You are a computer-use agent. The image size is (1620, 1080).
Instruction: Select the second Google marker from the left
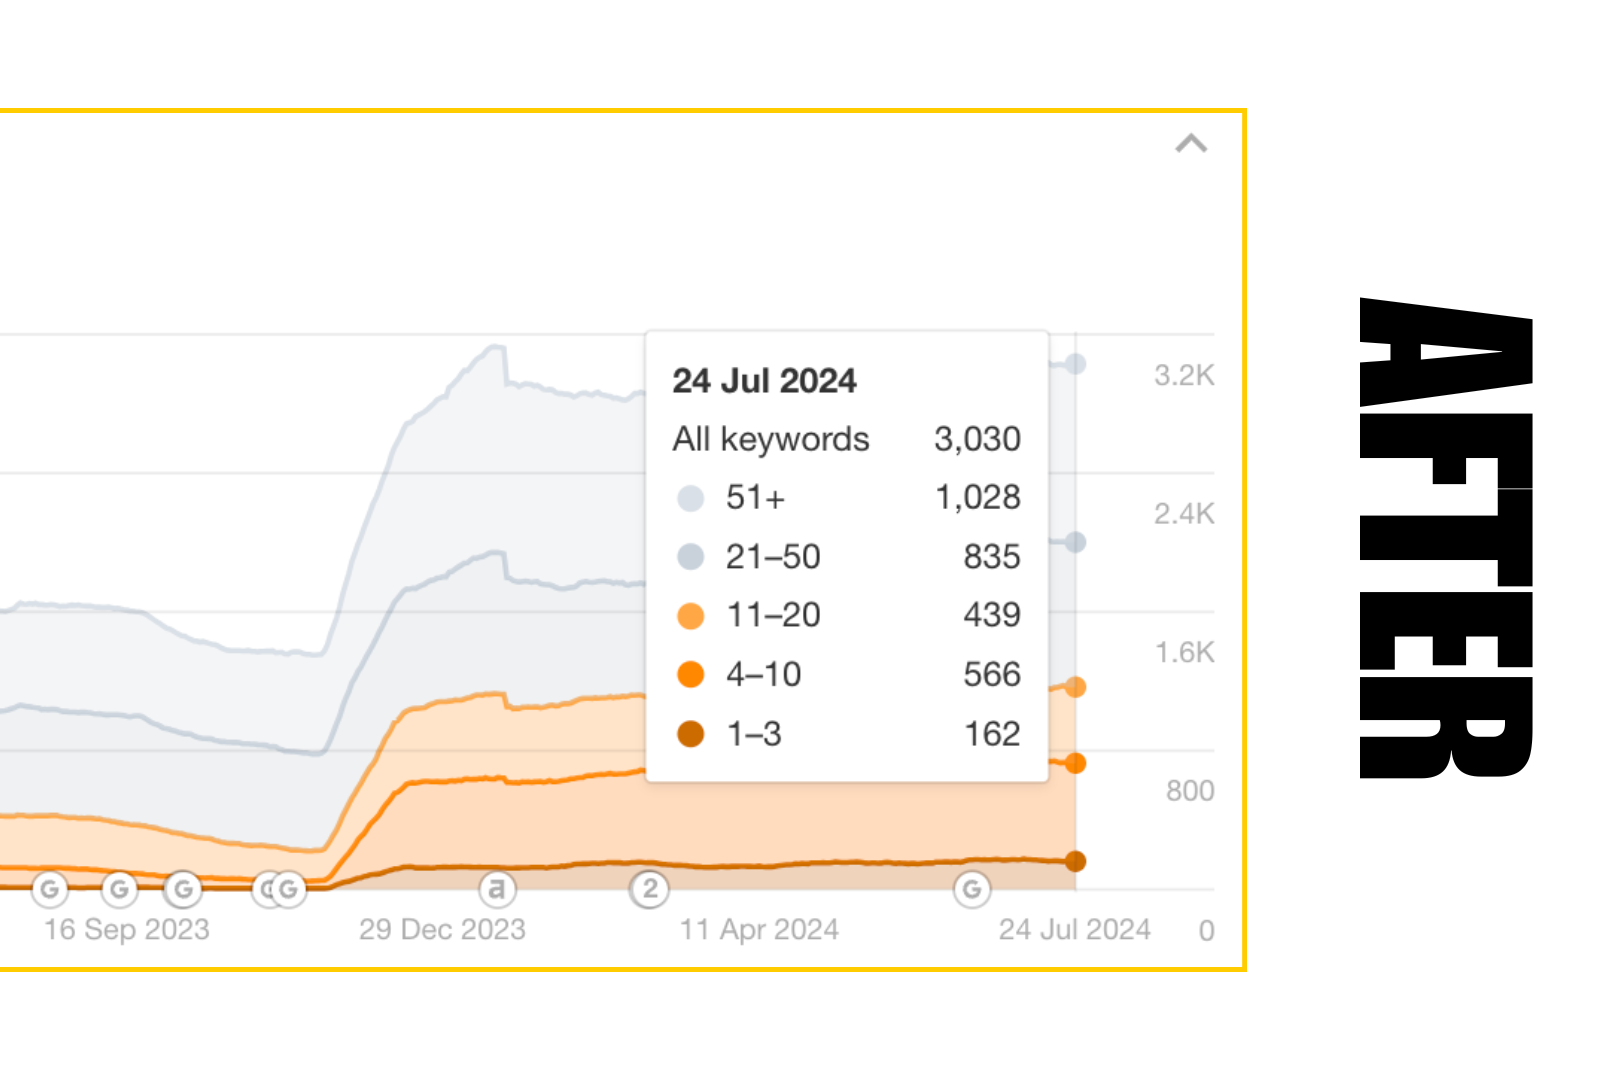click(x=119, y=888)
